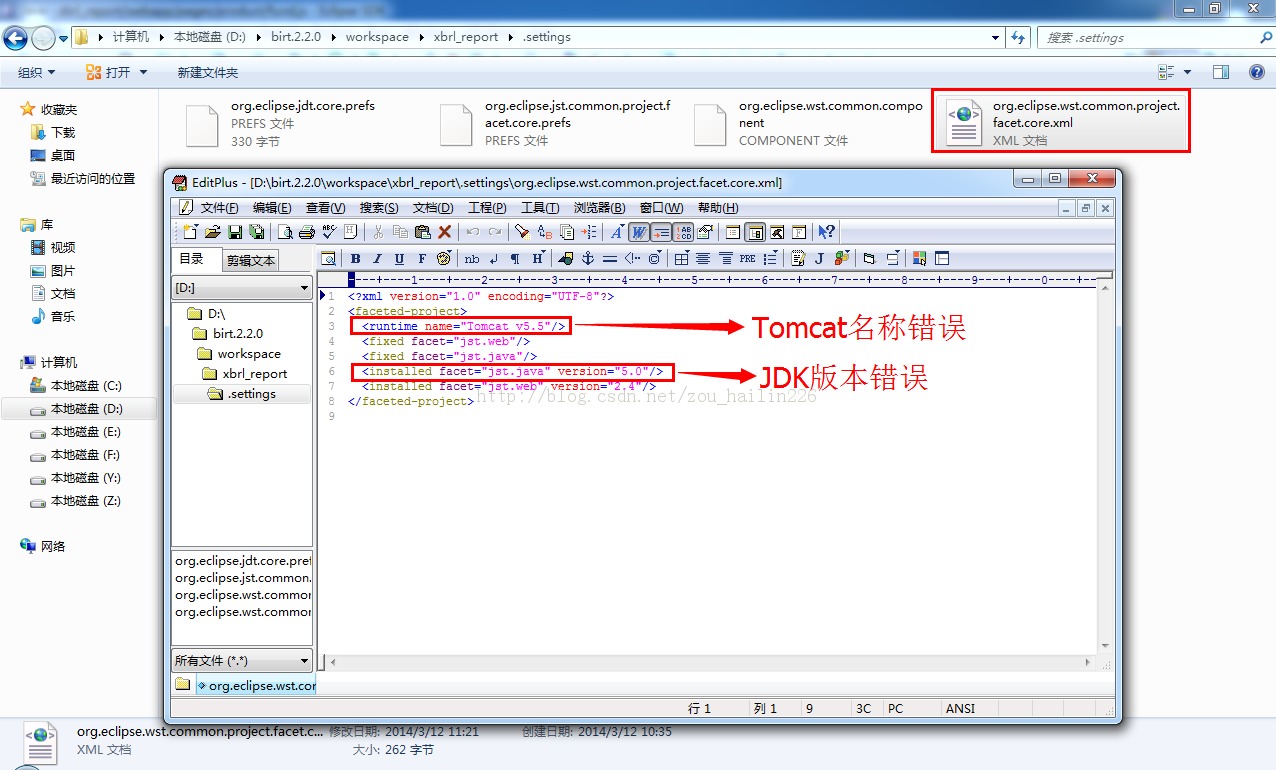
Task: Switch to the 剪辑文本 tab
Action: coord(249,260)
